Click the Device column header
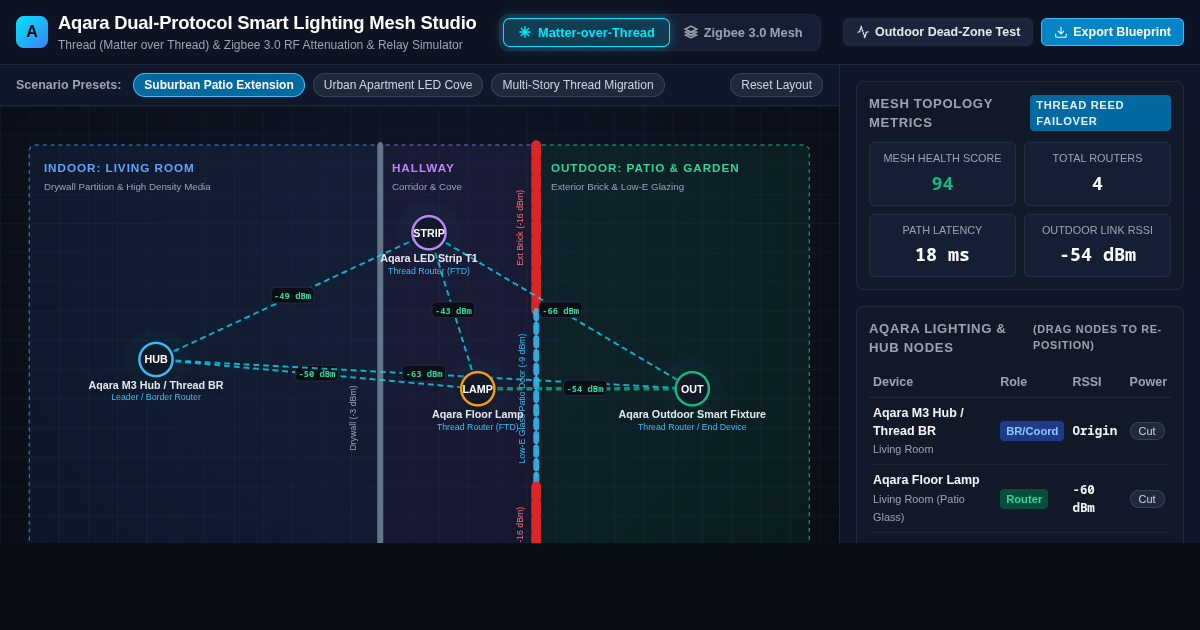 coord(893,382)
